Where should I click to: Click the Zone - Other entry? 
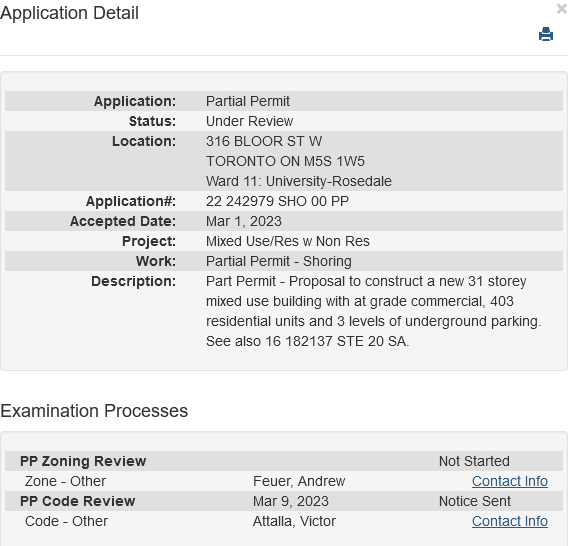65,481
